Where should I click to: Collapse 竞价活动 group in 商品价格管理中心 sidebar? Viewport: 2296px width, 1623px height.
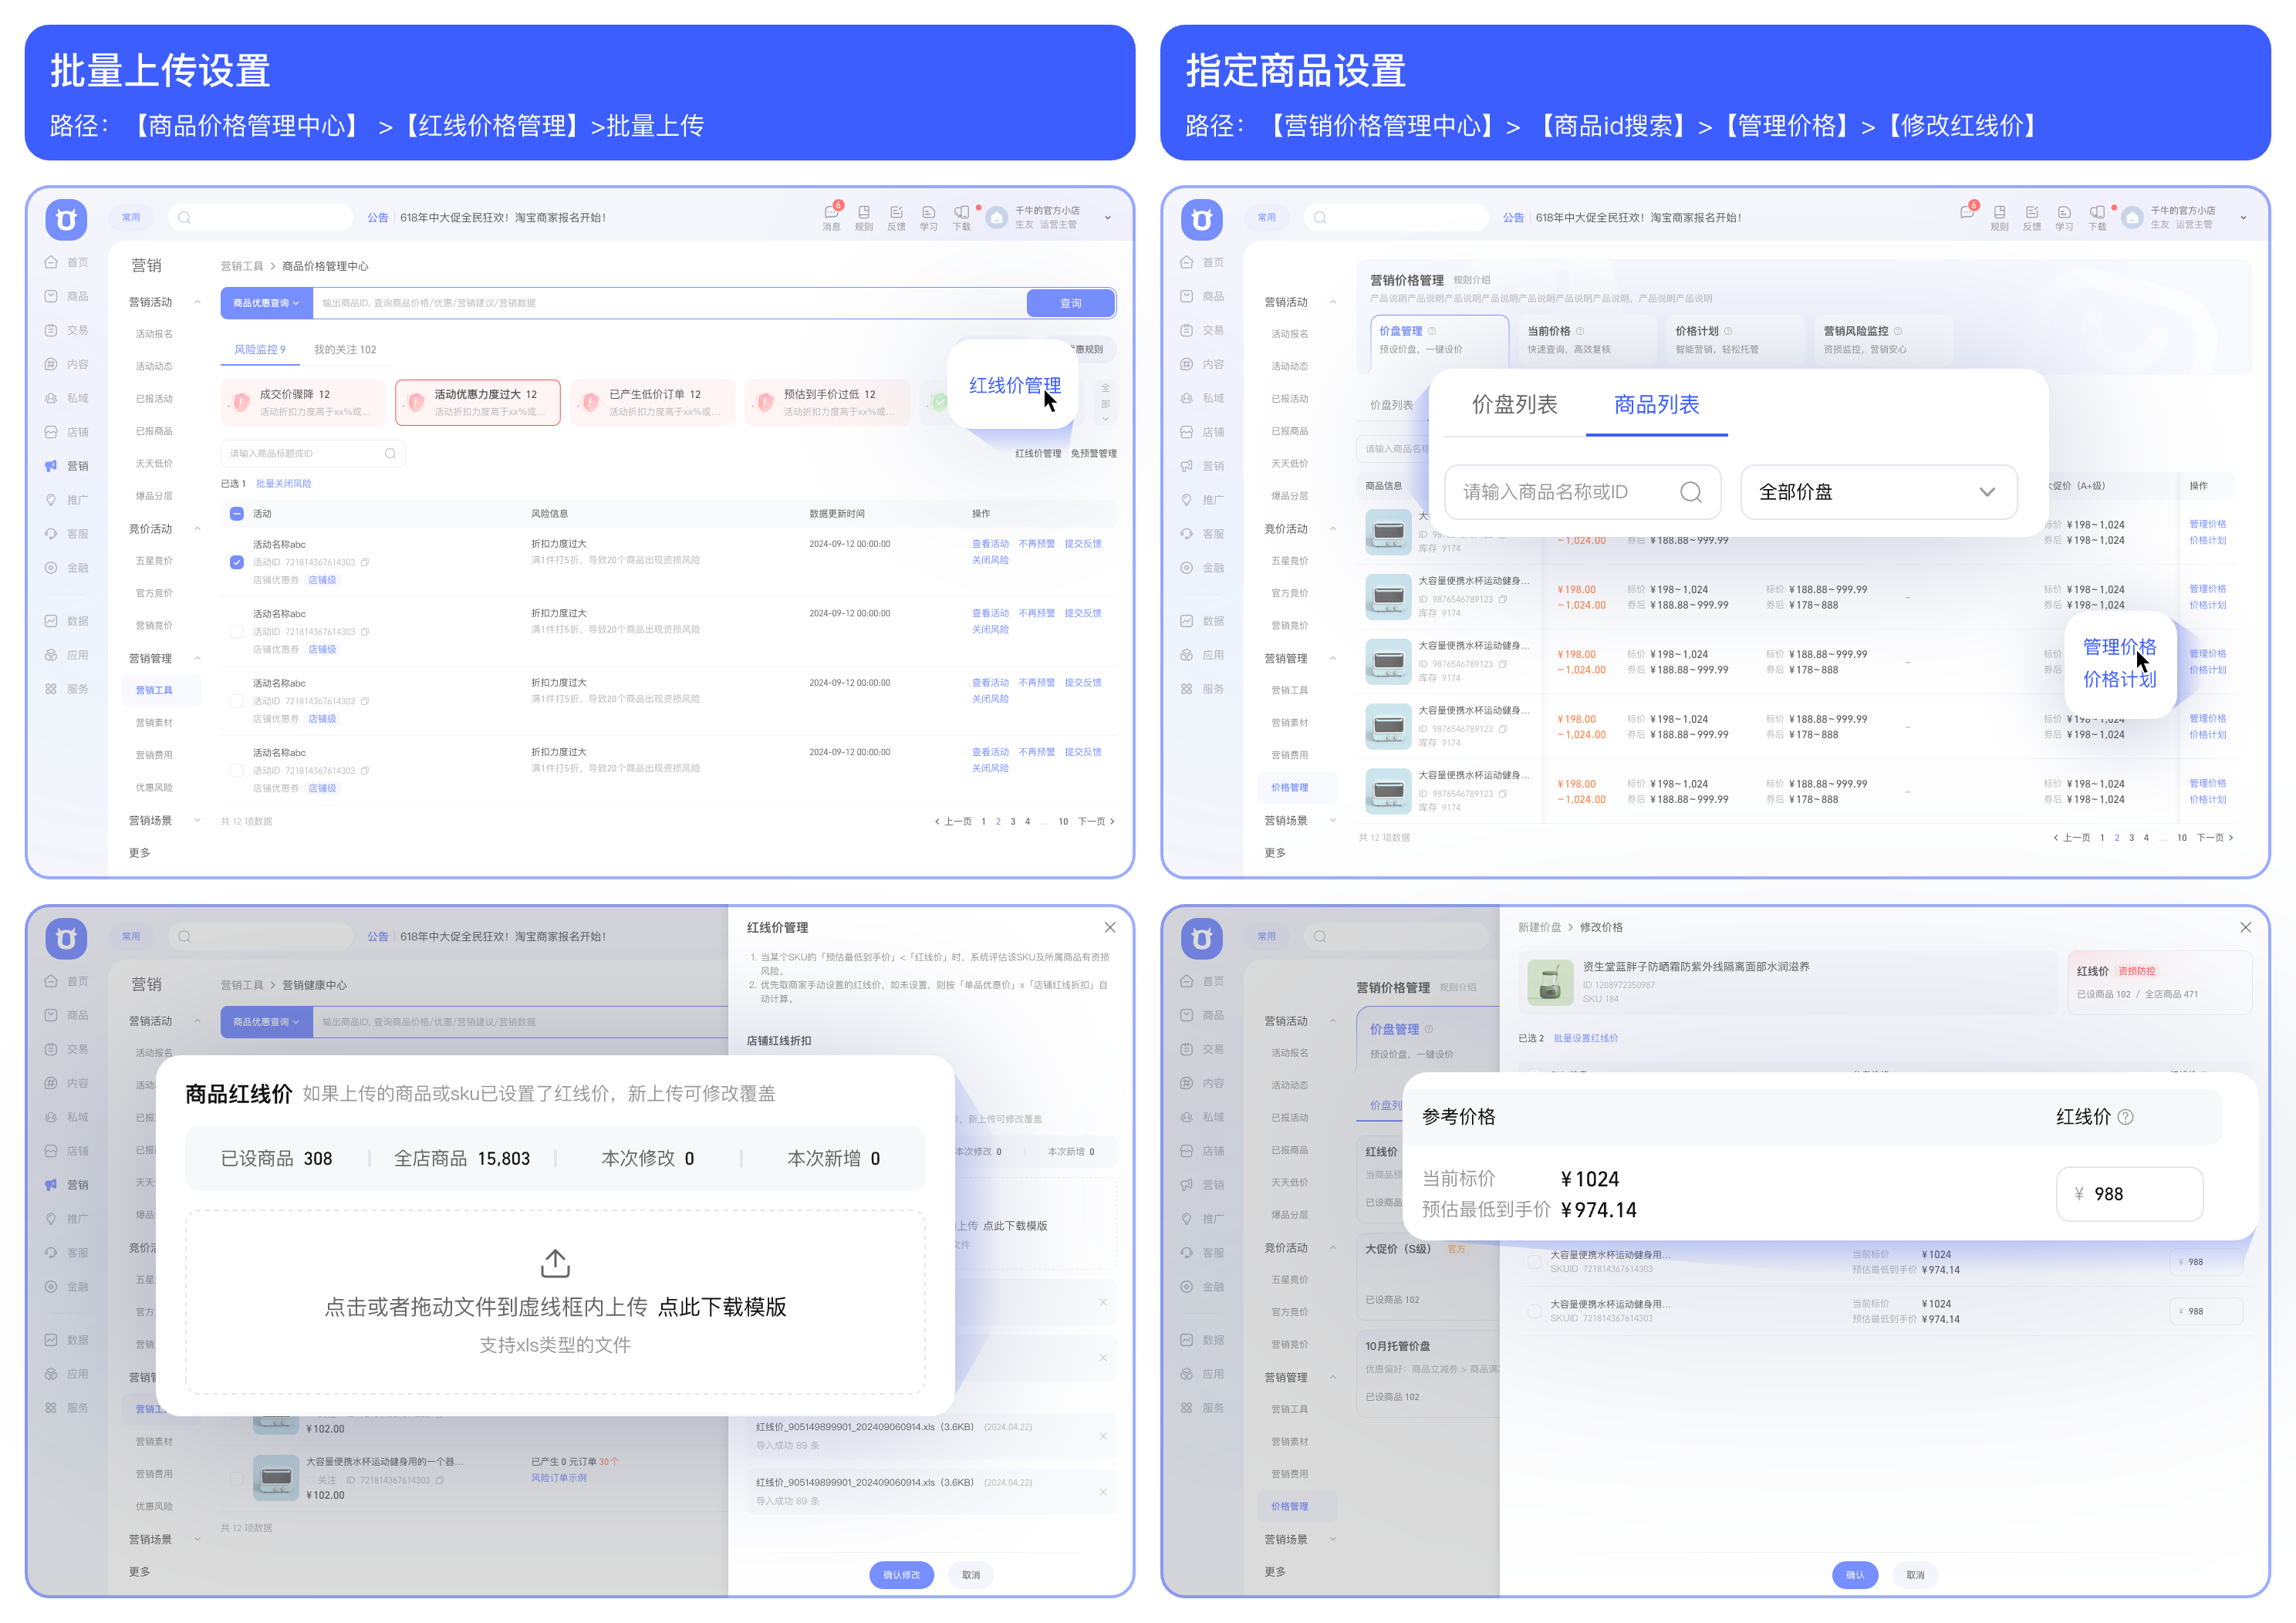click(x=197, y=529)
